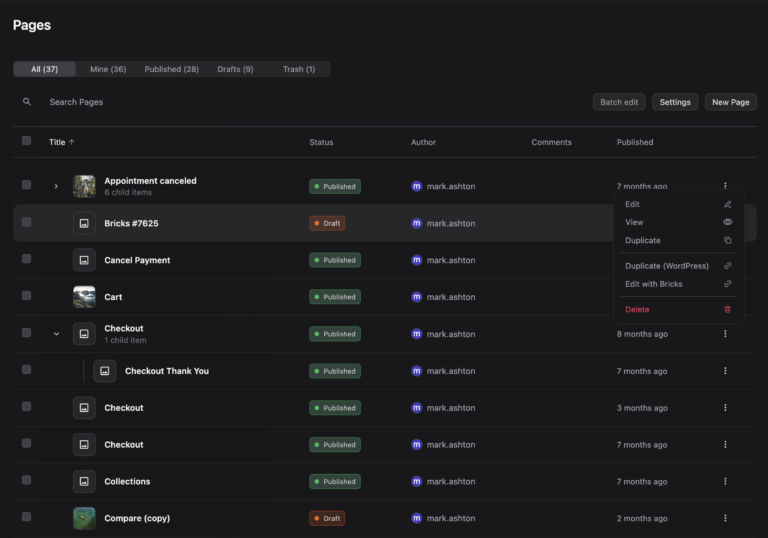Choose Edit from the context menu
This screenshot has height=538, width=768.
[678, 204]
